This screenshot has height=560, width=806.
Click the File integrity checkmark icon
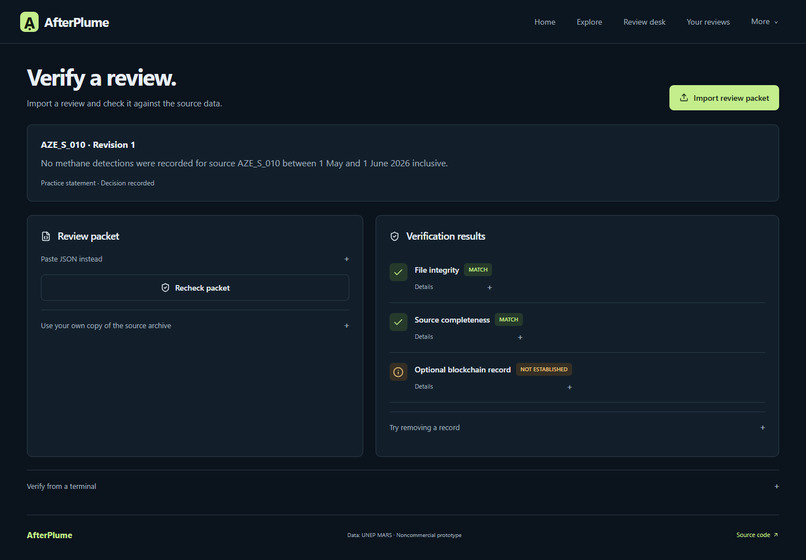pyautogui.click(x=398, y=273)
